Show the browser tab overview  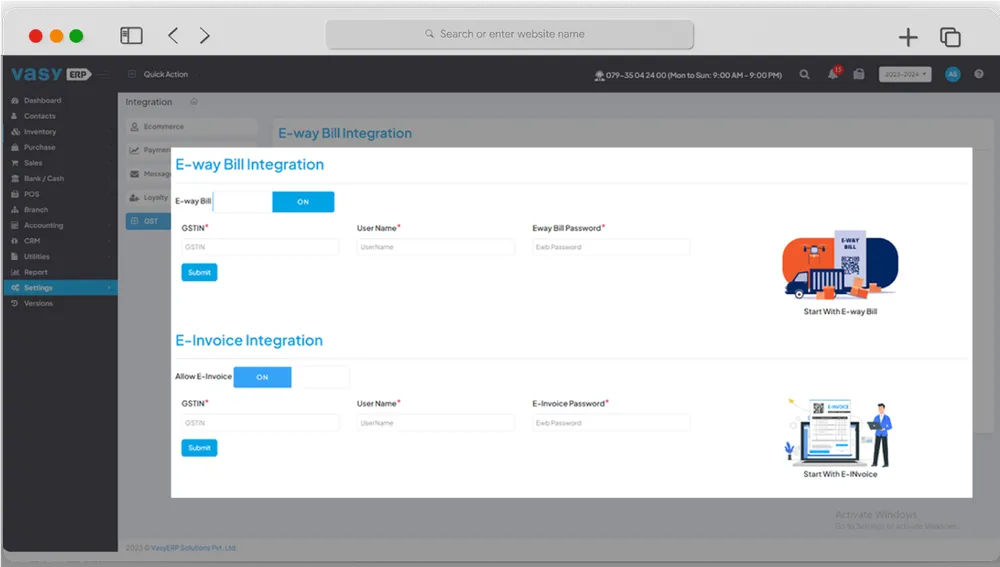coord(950,37)
